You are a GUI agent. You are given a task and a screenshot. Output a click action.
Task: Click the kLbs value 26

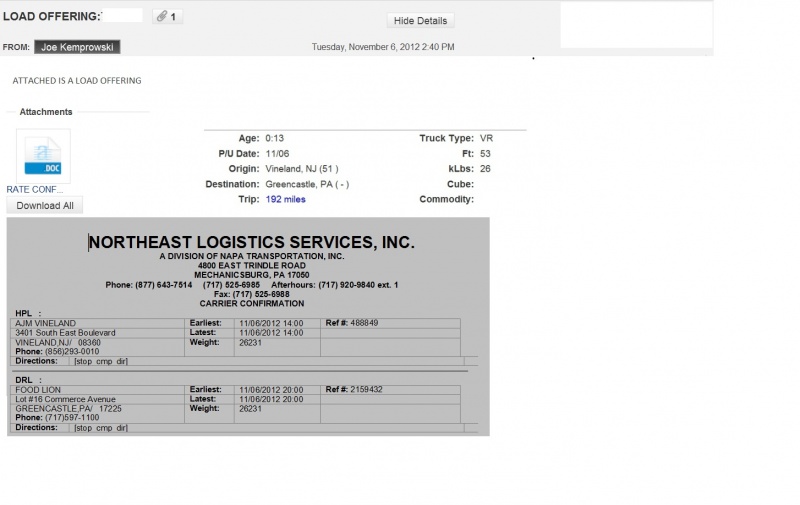tap(485, 169)
